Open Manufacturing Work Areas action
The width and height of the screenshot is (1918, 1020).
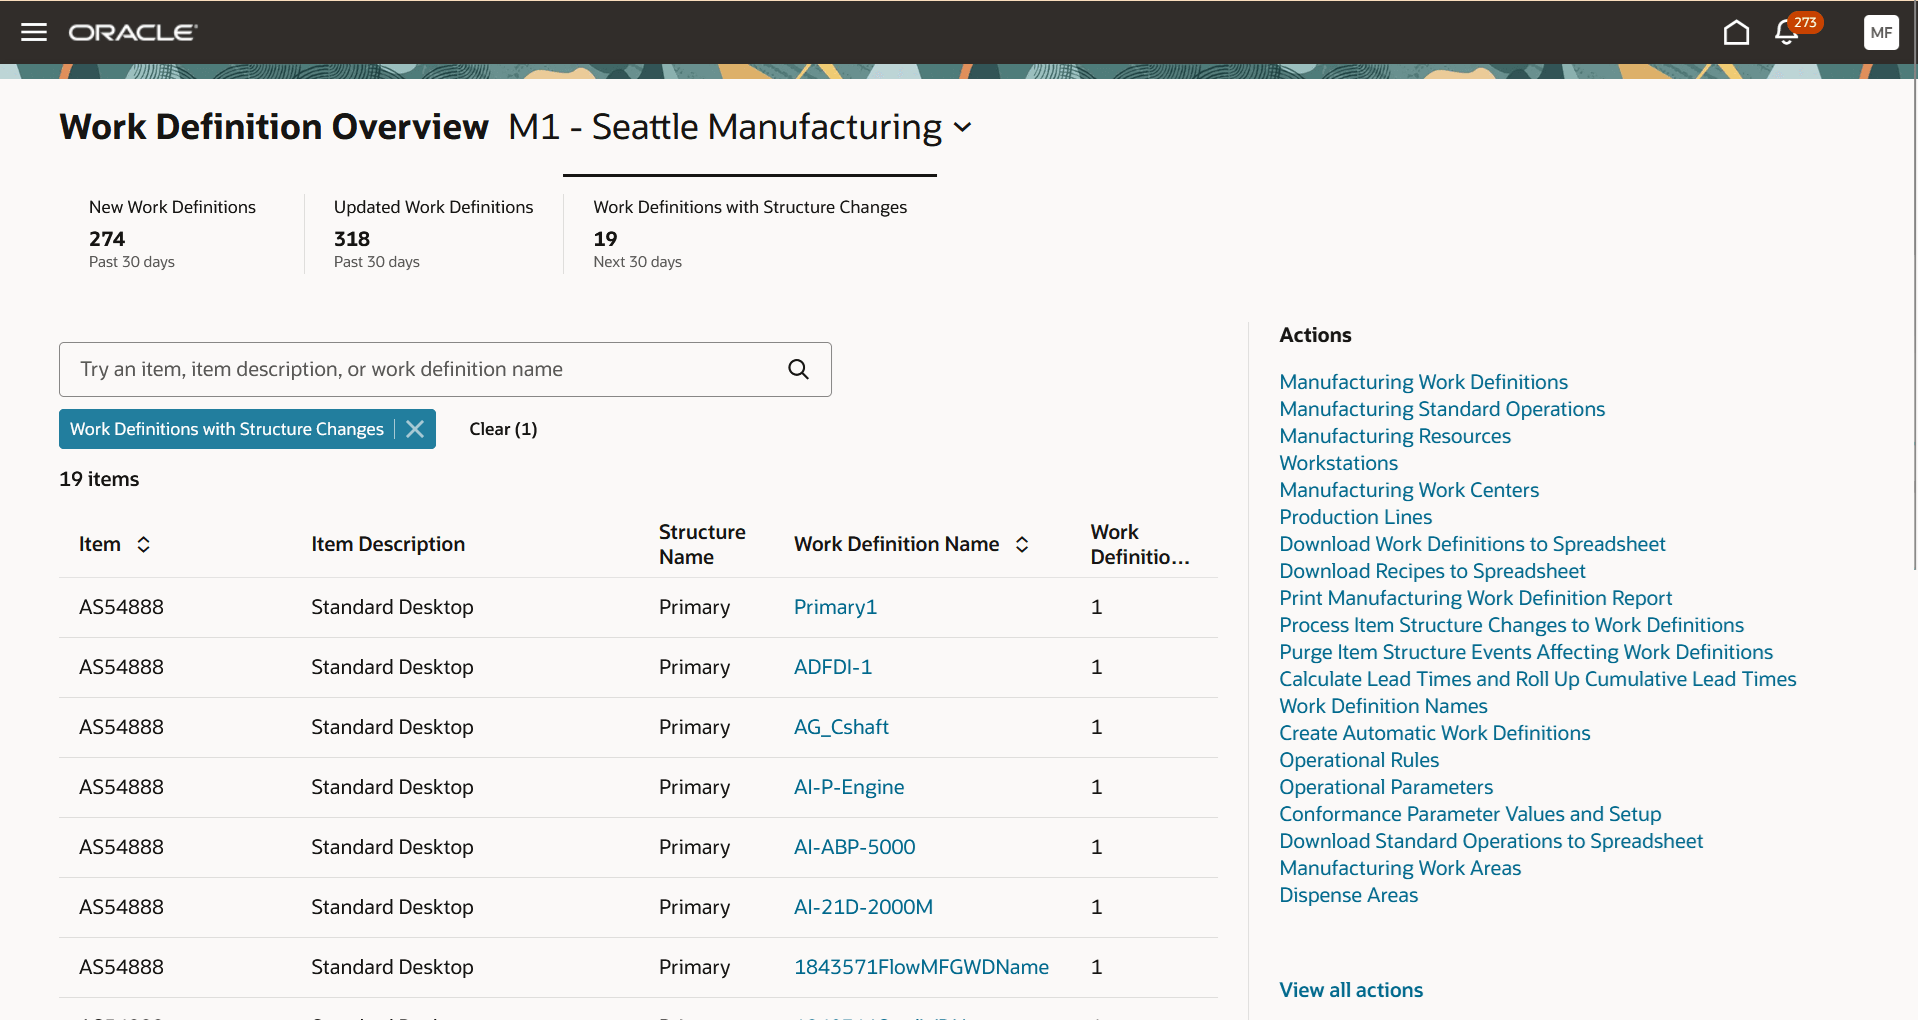click(1400, 868)
